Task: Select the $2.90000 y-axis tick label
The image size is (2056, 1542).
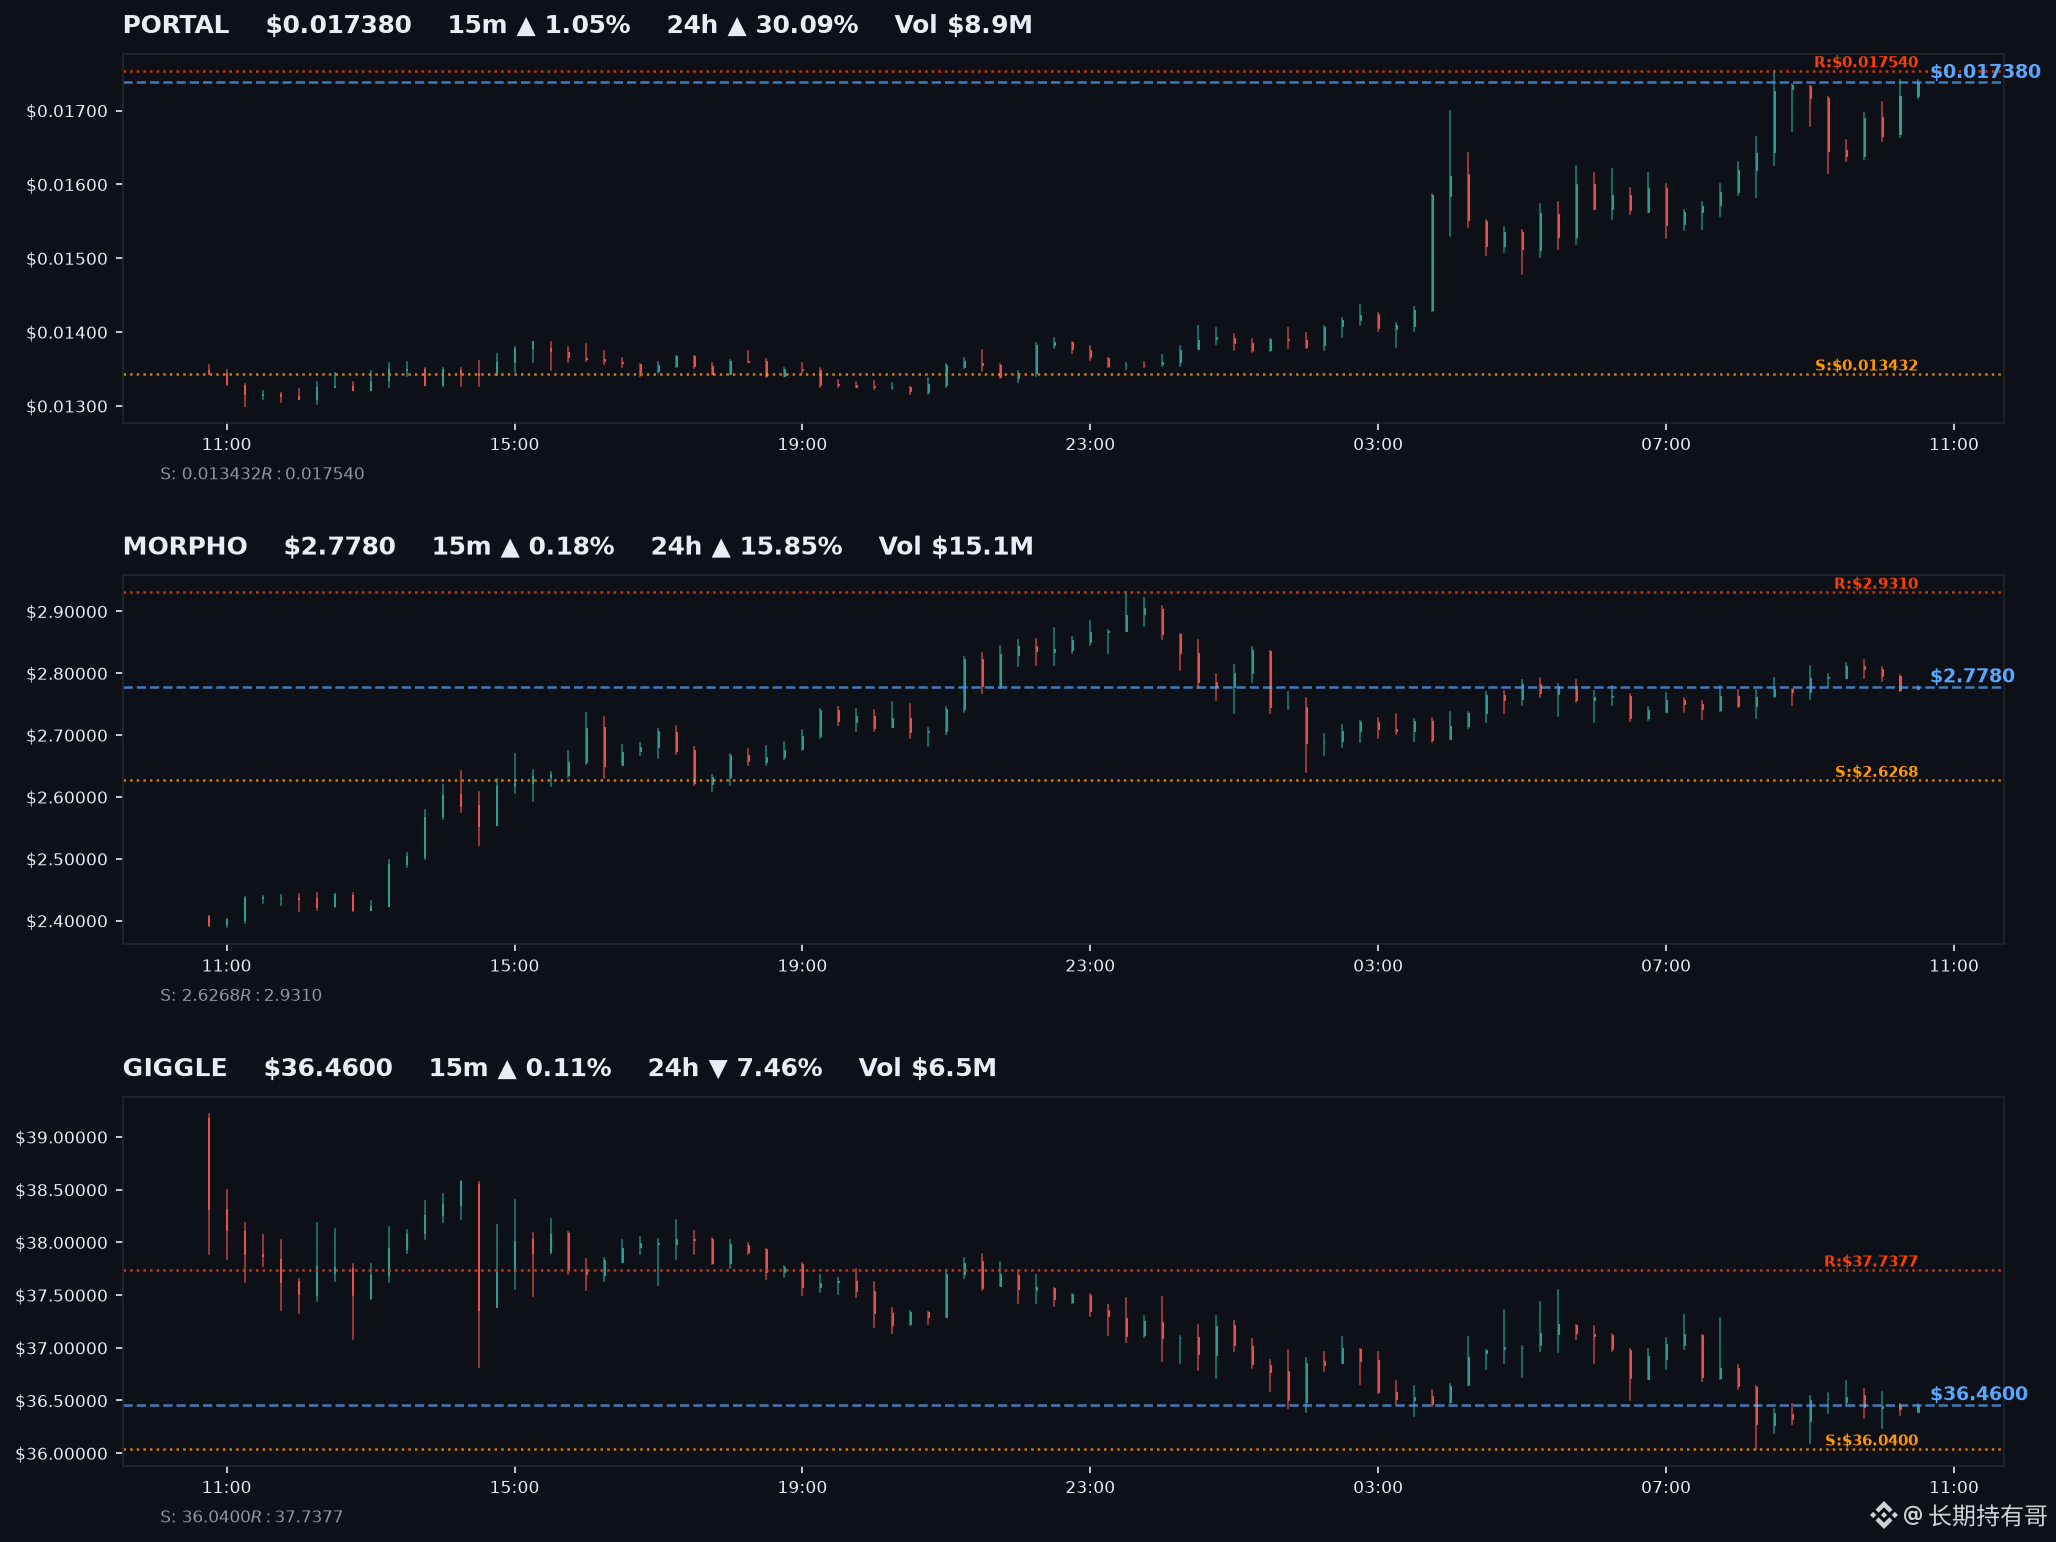Action: (x=67, y=612)
